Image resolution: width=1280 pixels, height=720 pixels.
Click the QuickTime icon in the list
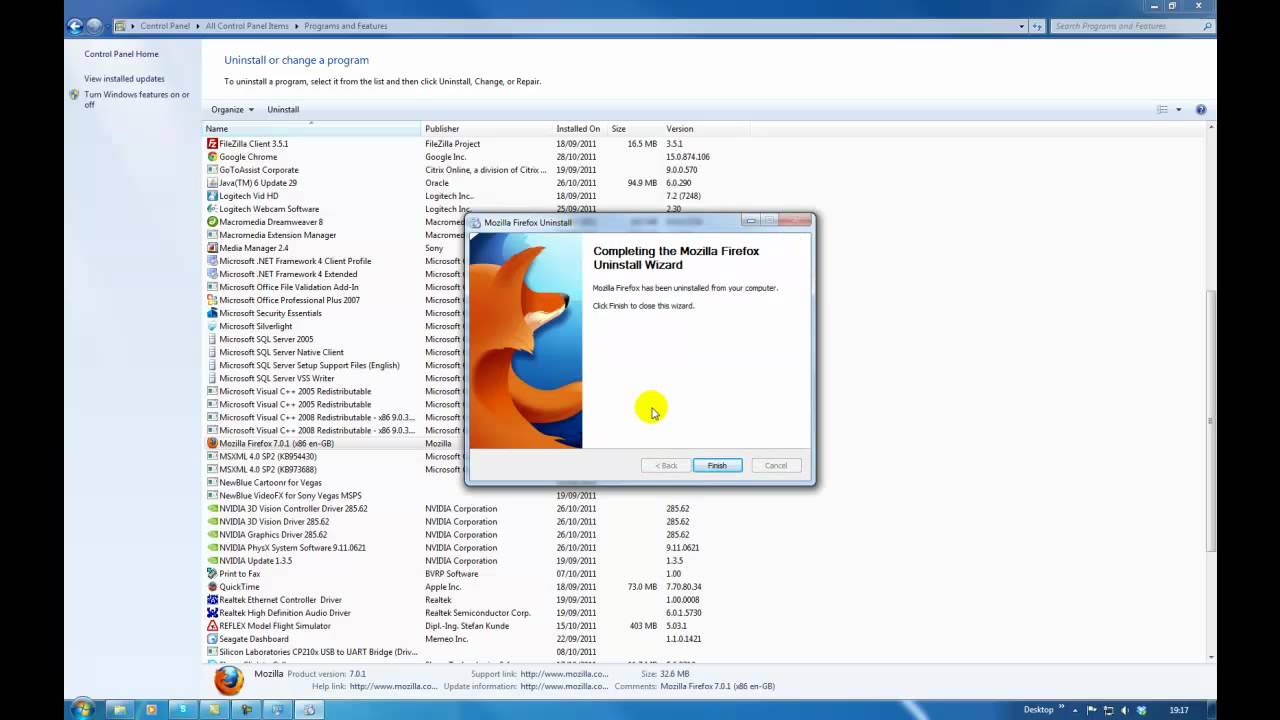(x=212, y=587)
